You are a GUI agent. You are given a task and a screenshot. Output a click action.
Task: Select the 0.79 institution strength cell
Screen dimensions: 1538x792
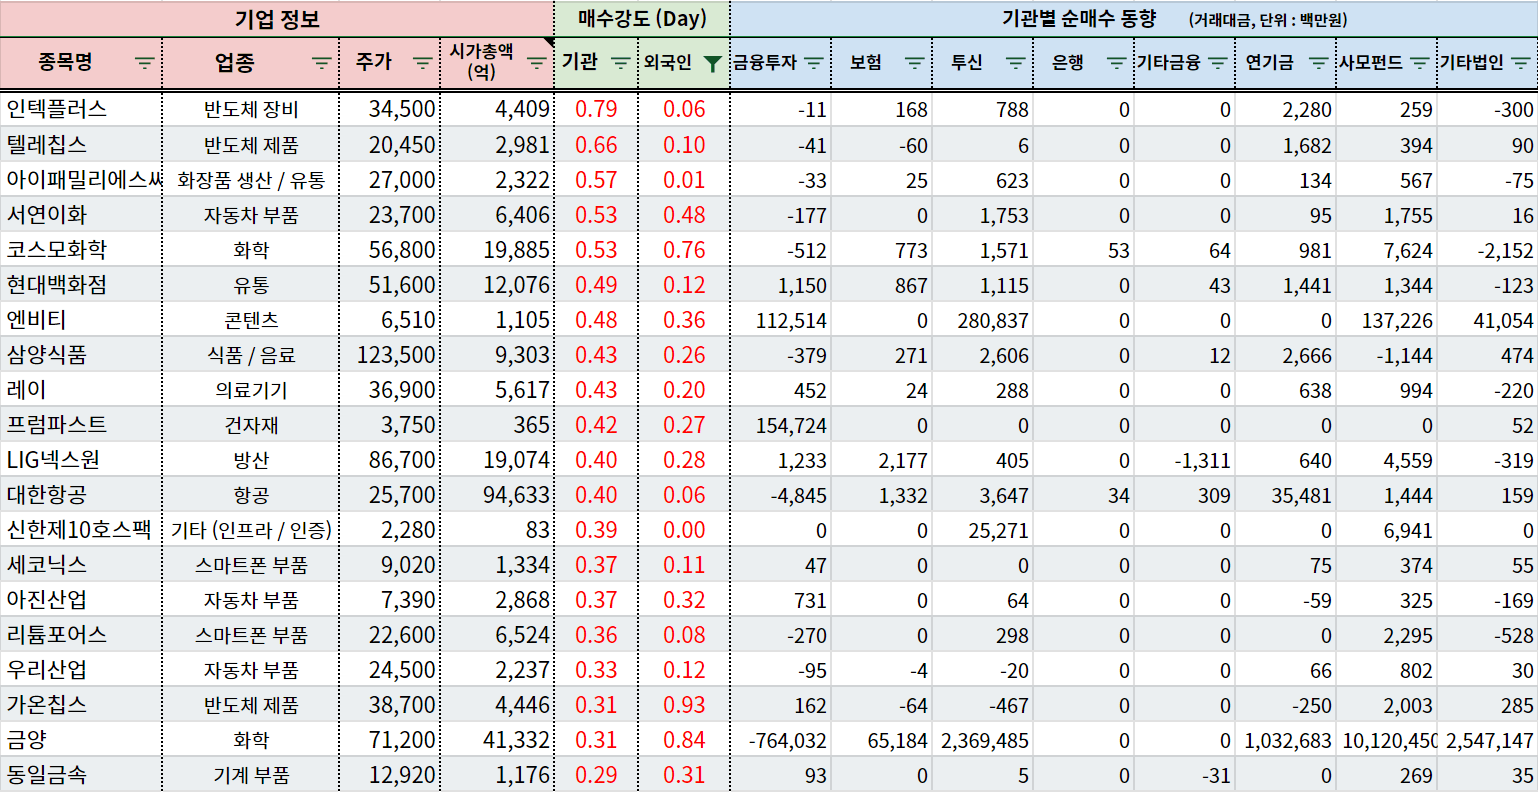[x=596, y=109]
